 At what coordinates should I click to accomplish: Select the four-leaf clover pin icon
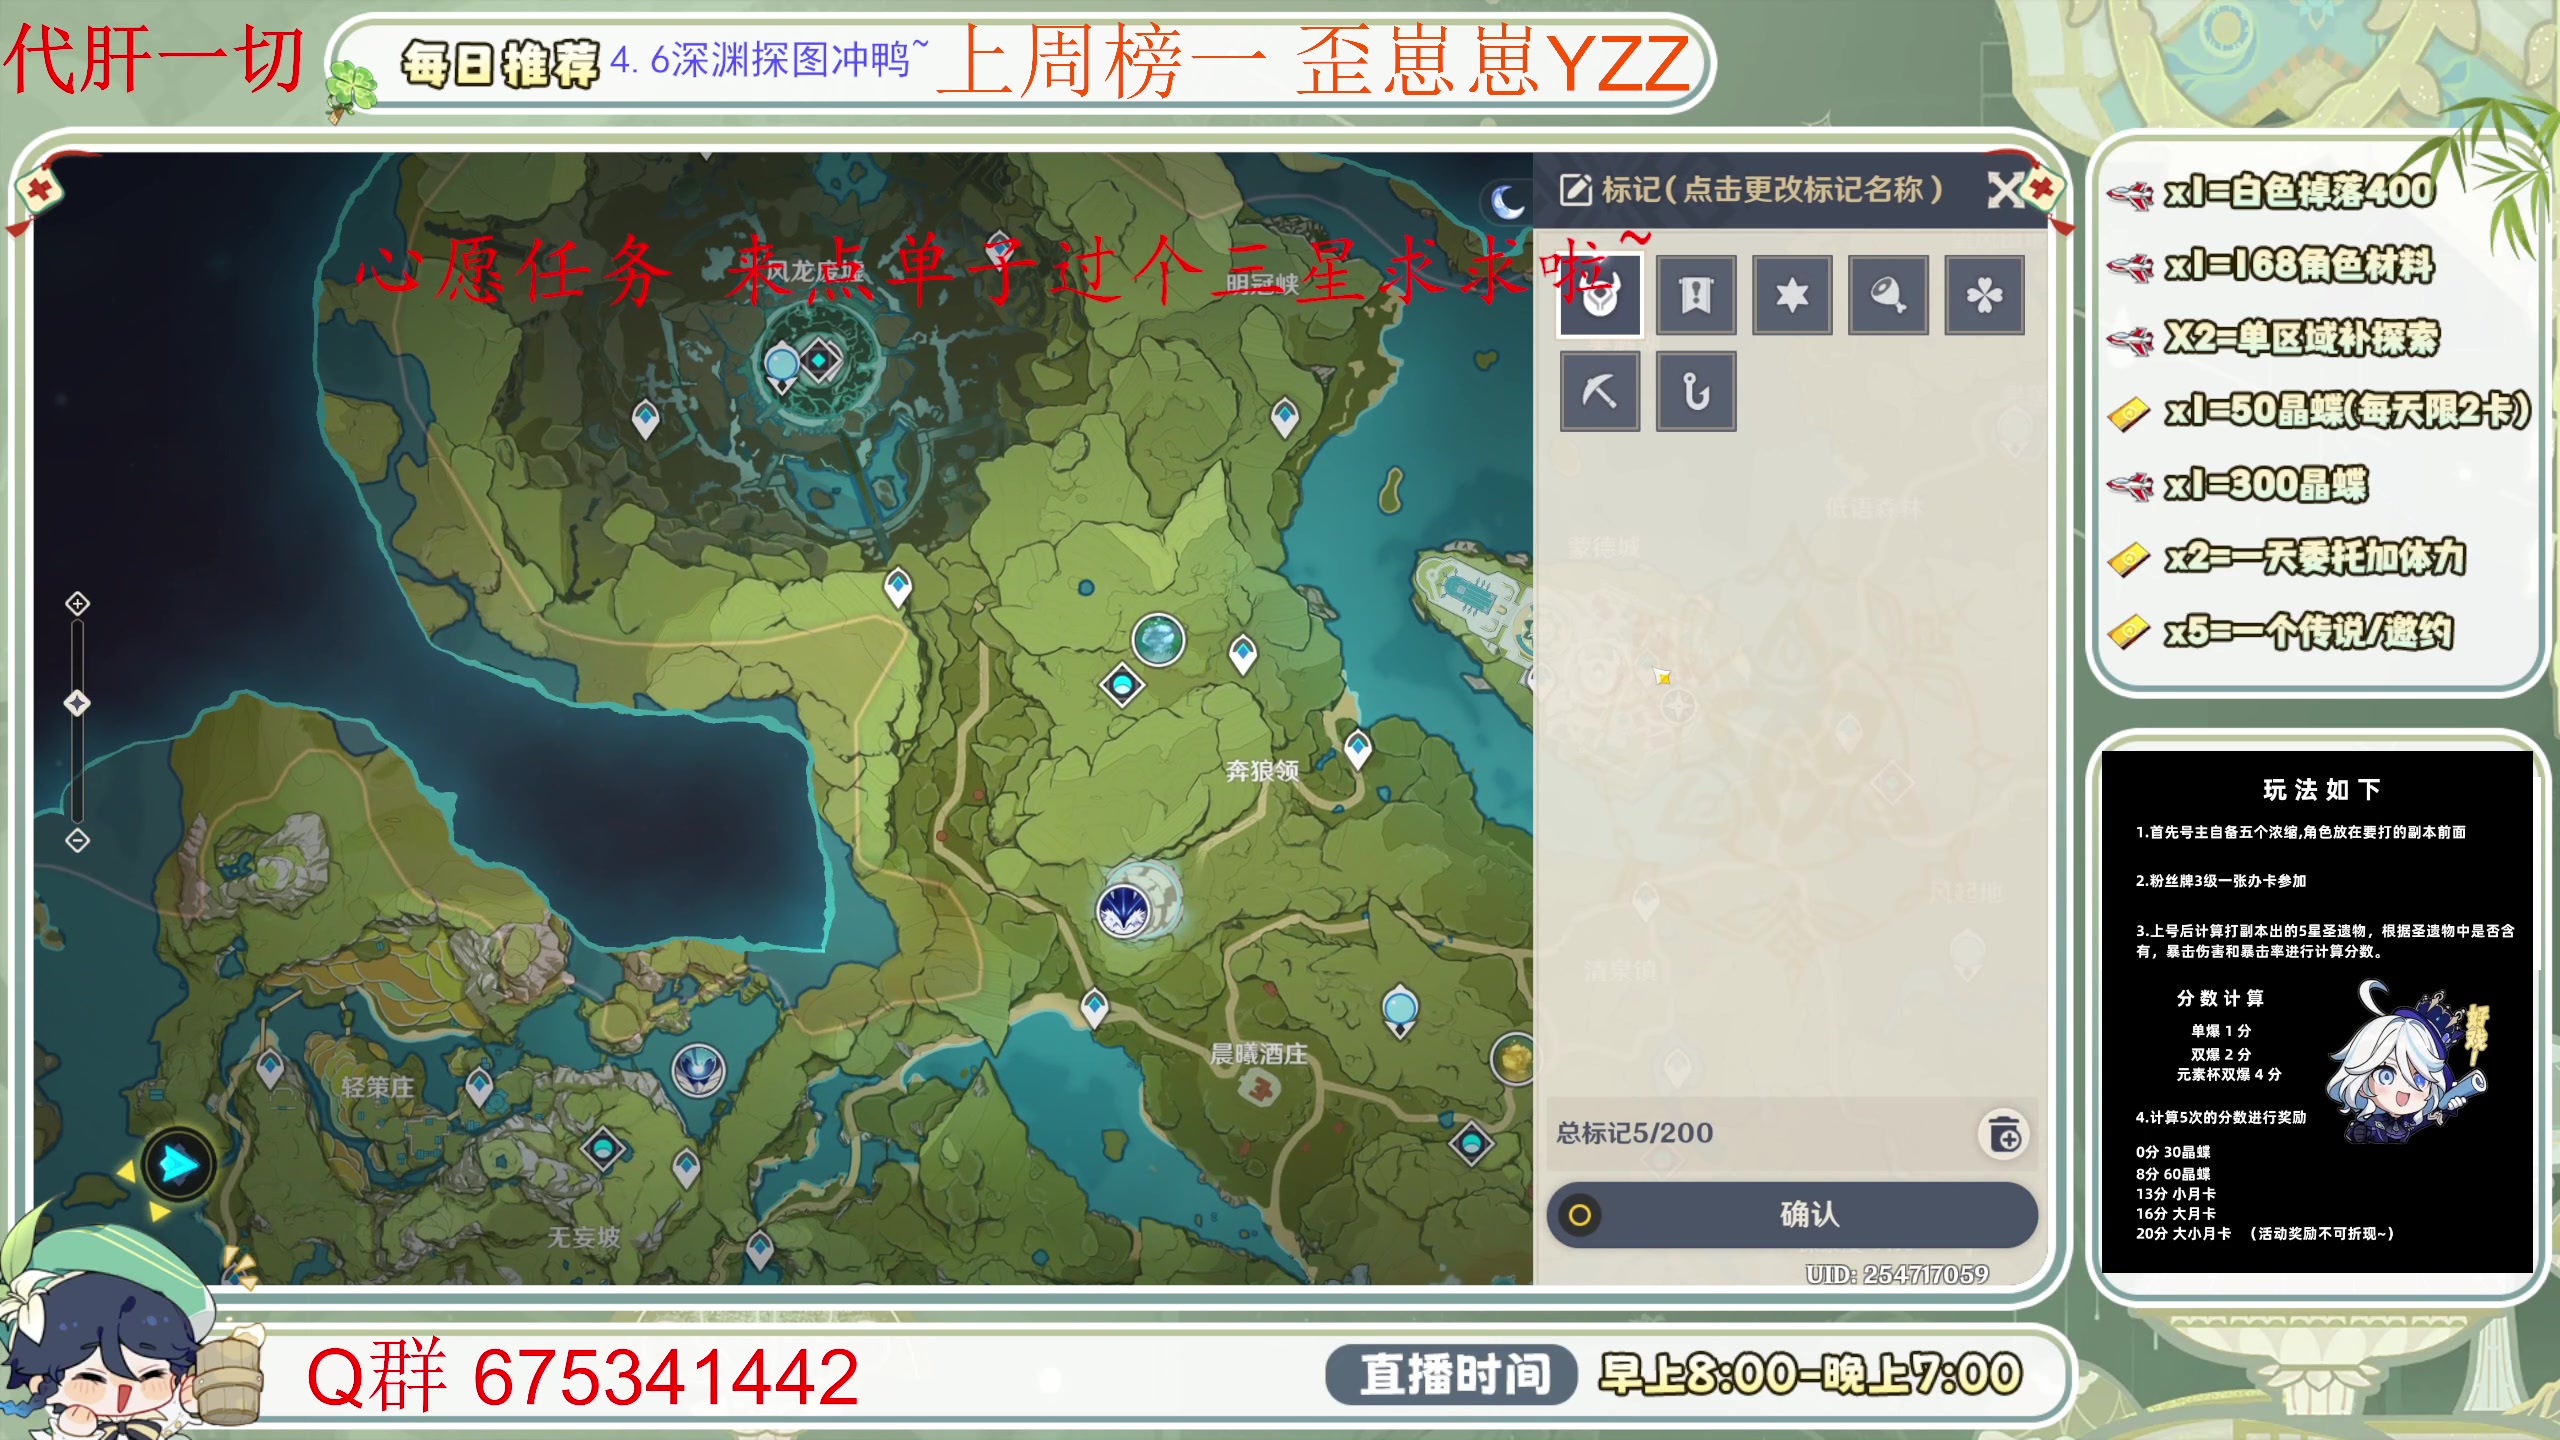(x=1984, y=295)
